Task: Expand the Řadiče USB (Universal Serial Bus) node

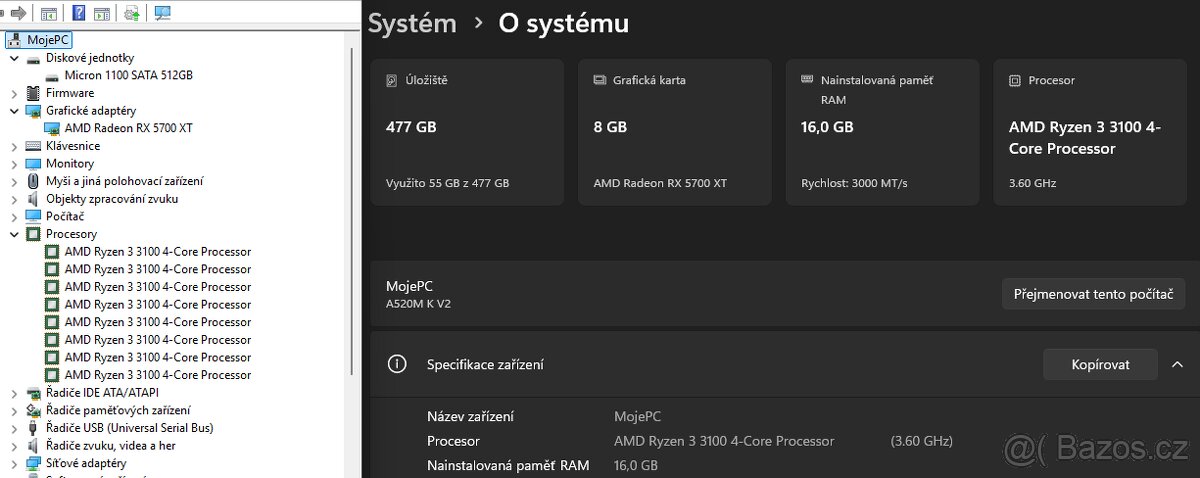Action: (14, 427)
